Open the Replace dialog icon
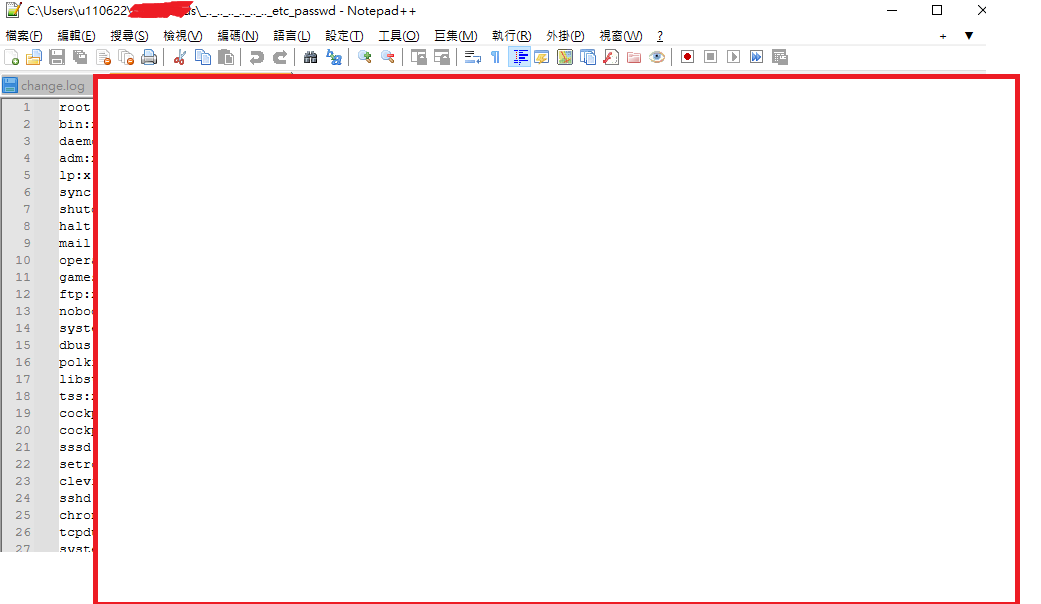Screen dimensions: 1041x604 point(333,57)
